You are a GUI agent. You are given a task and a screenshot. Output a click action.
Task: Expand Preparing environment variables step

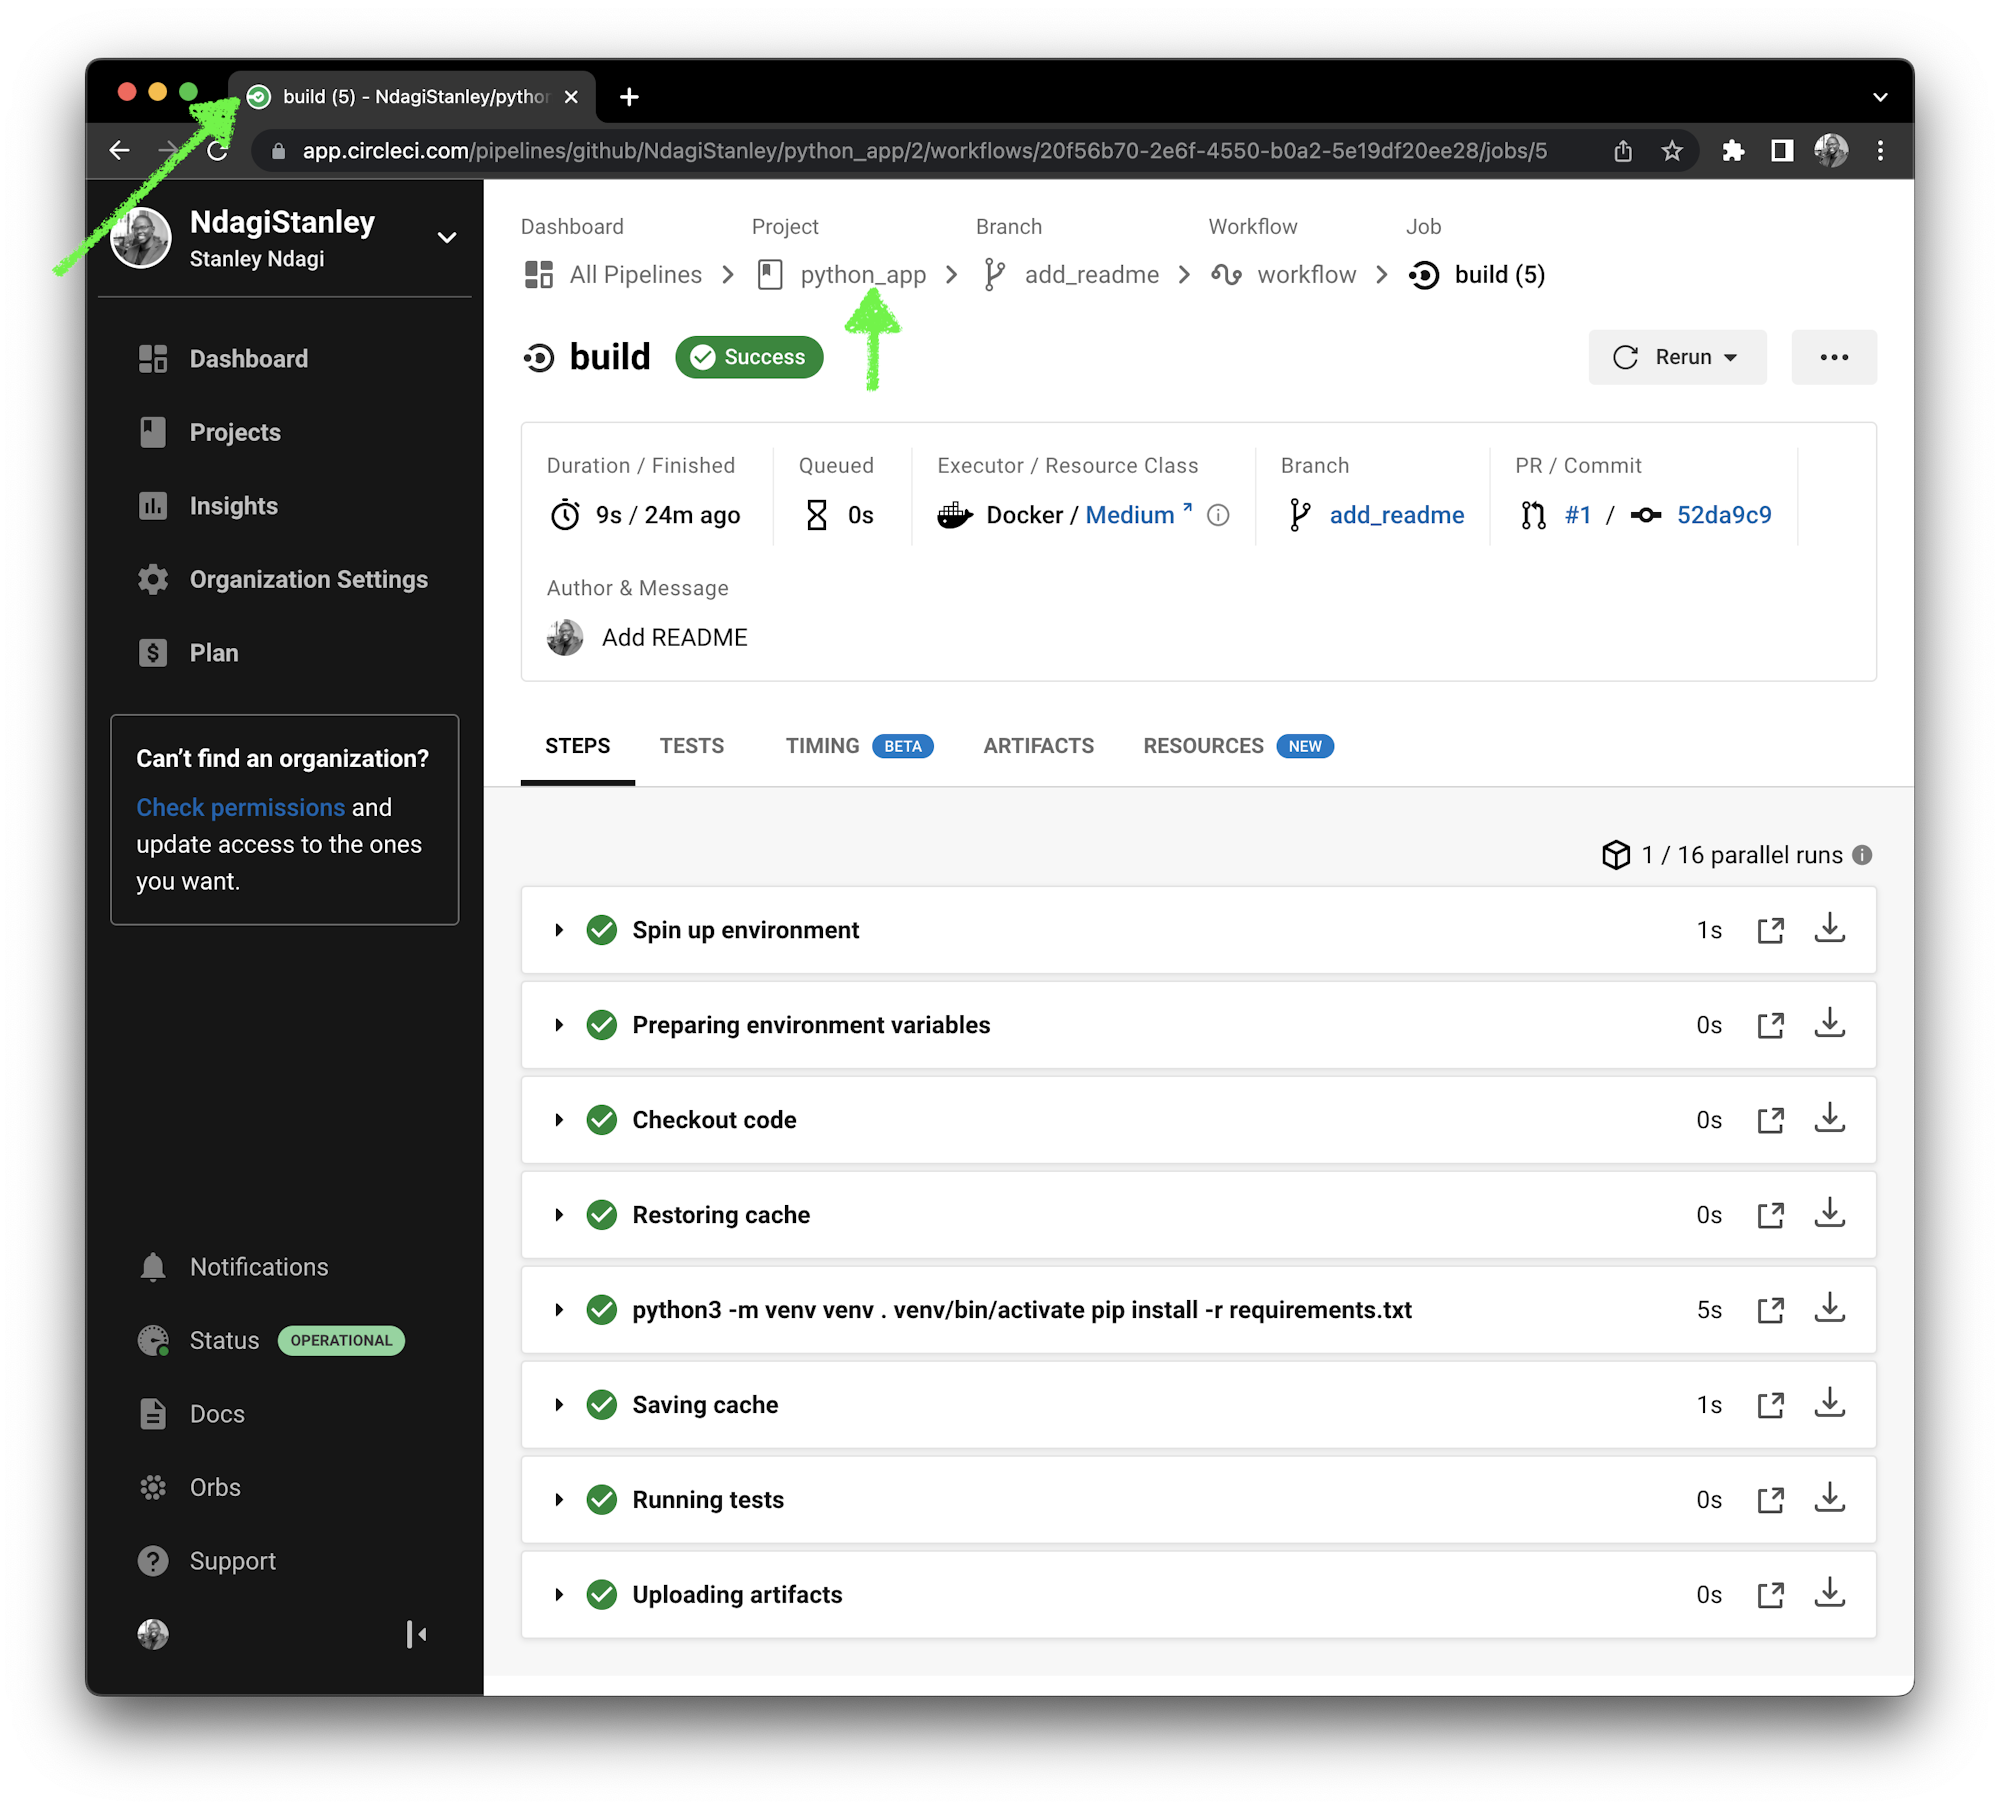[559, 1025]
